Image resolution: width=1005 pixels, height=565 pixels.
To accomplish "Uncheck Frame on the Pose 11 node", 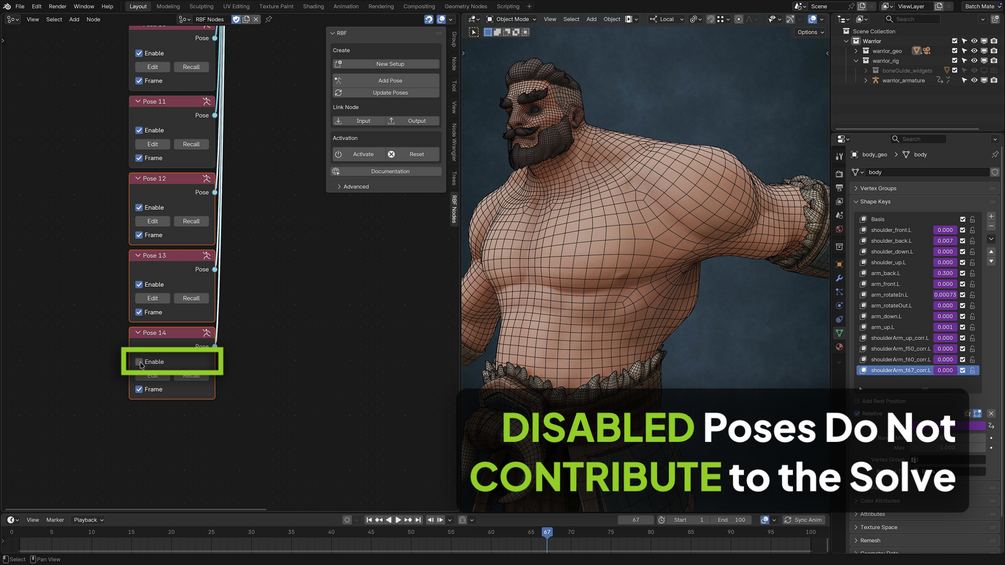I will tap(139, 158).
